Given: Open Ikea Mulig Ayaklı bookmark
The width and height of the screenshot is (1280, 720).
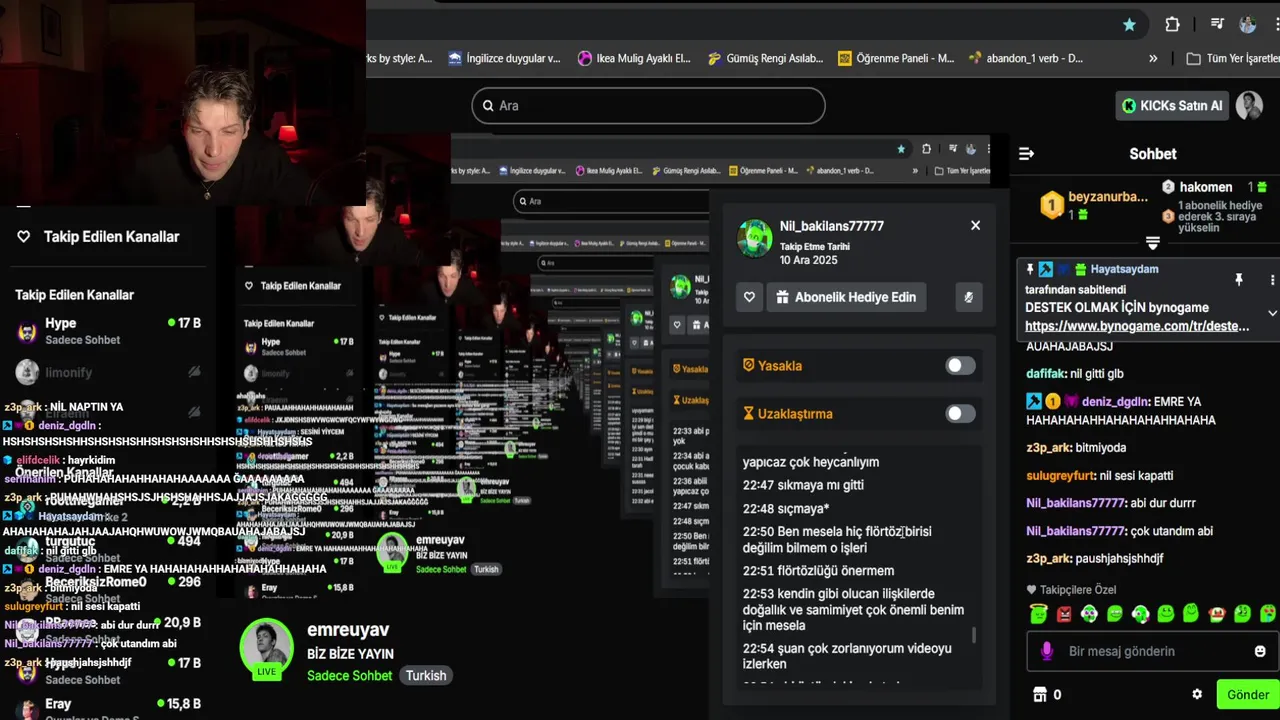Looking at the screenshot, I should (634, 58).
